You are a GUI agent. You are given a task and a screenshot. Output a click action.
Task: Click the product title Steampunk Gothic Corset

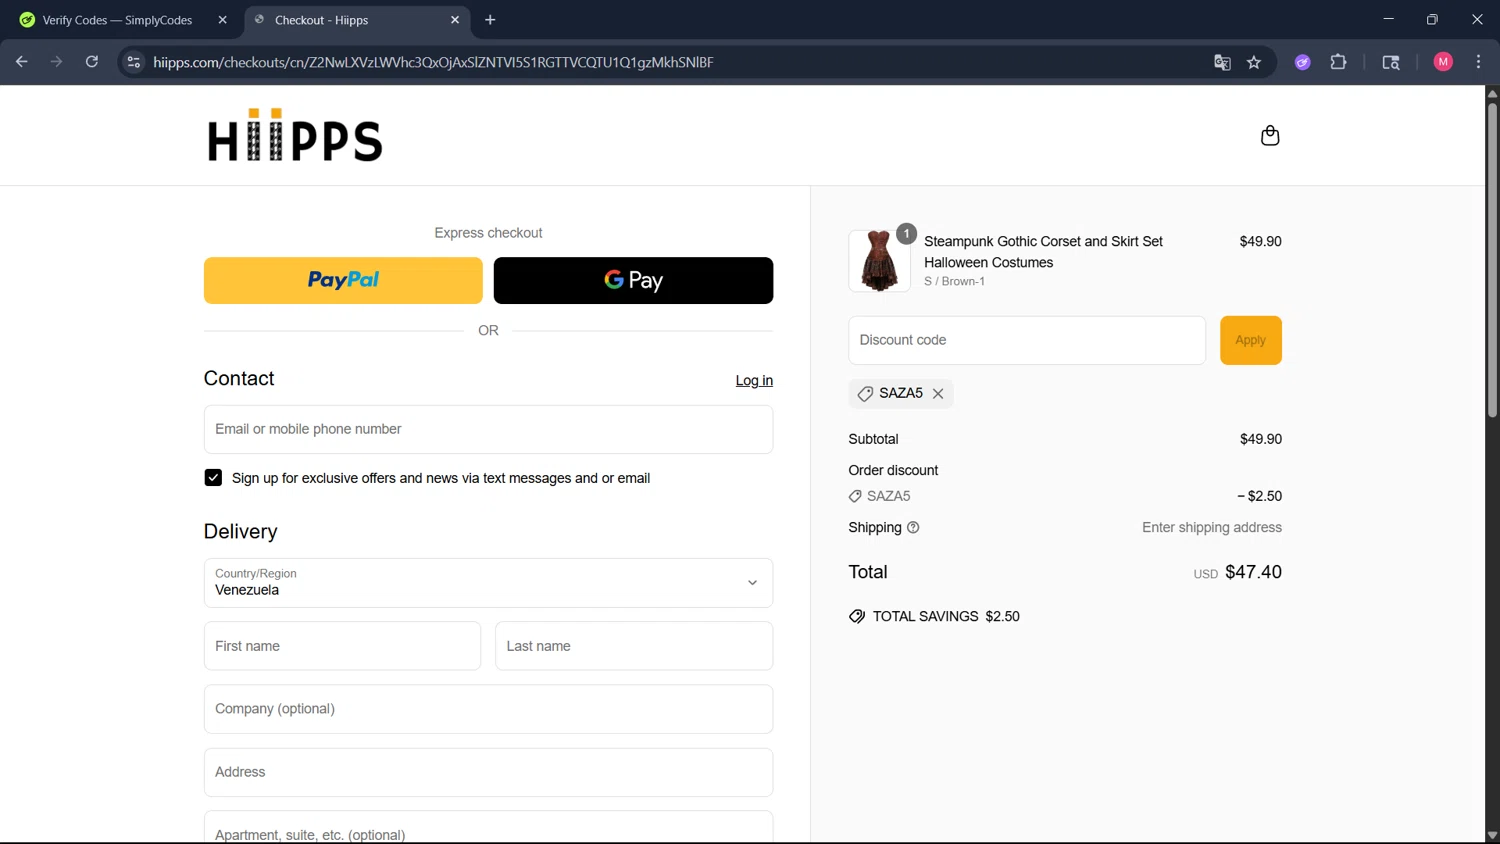pos(1043,252)
